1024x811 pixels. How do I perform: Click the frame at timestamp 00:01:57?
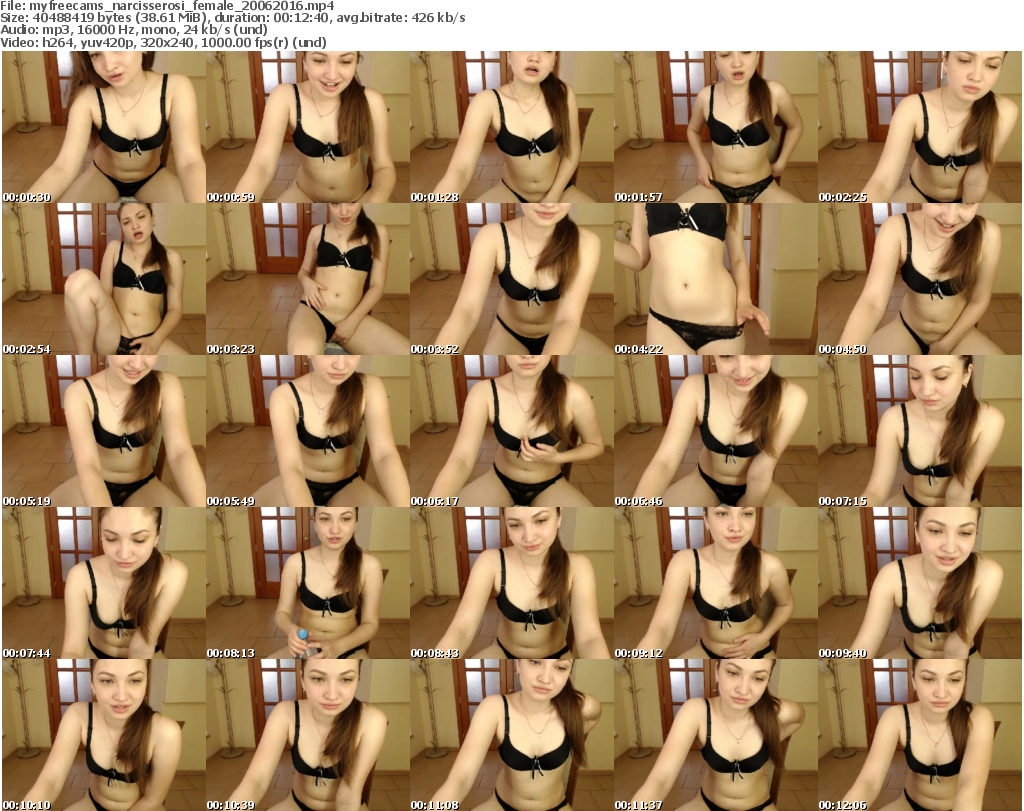pyautogui.click(x=716, y=127)
